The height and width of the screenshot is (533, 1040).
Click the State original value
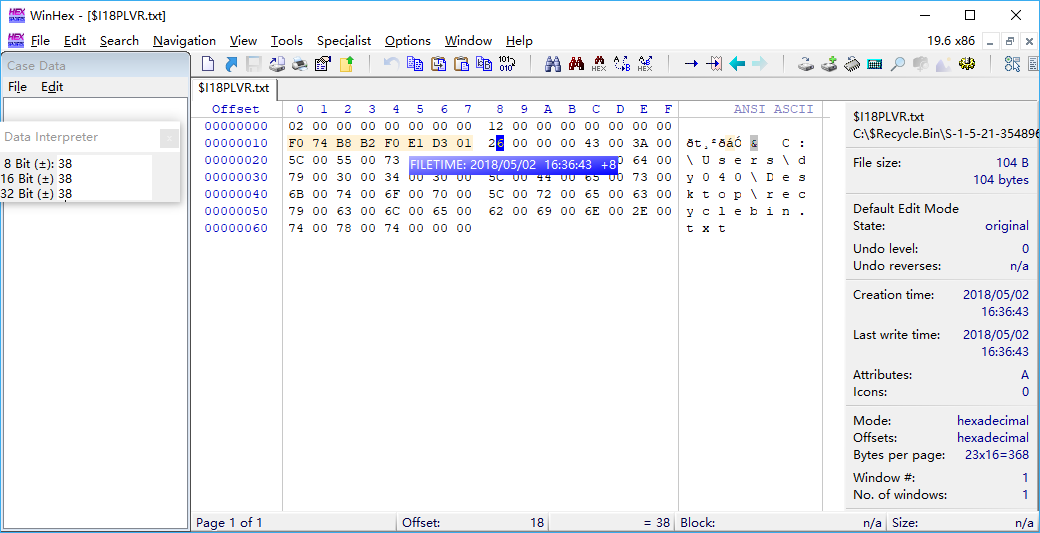tap(1007, 226)
